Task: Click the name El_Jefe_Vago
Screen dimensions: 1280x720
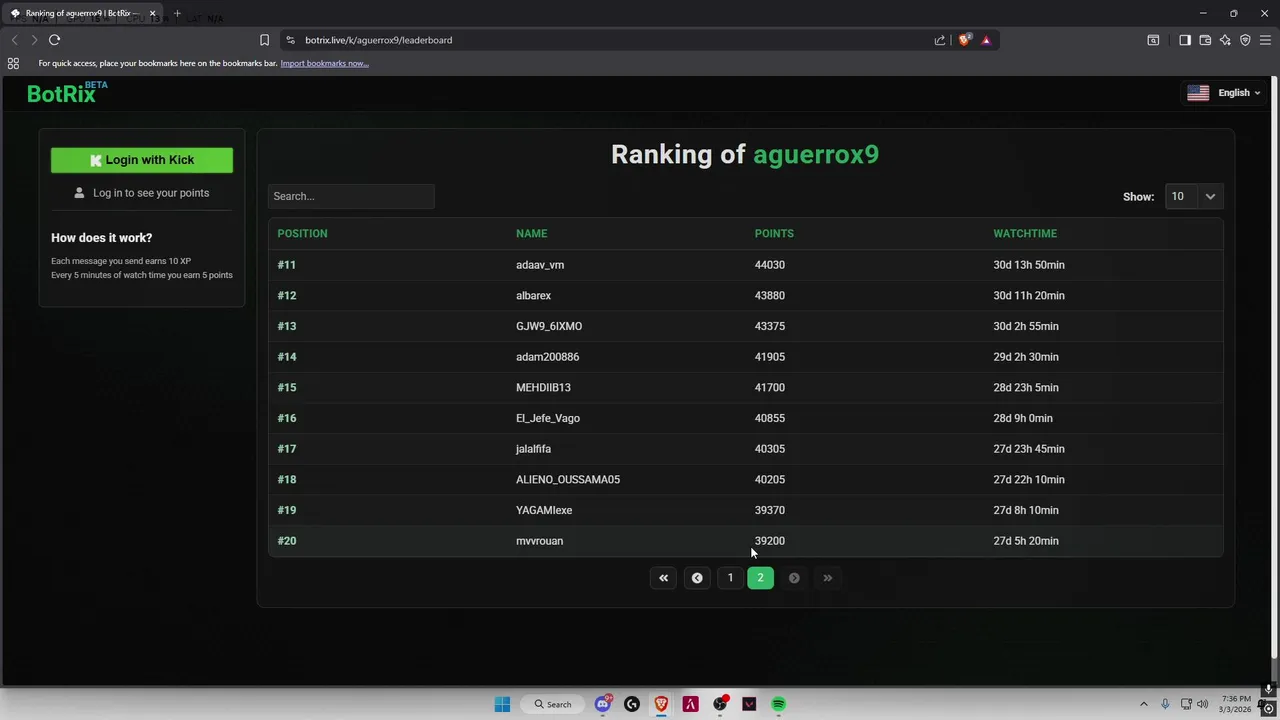Action: [x=548, y=418]
